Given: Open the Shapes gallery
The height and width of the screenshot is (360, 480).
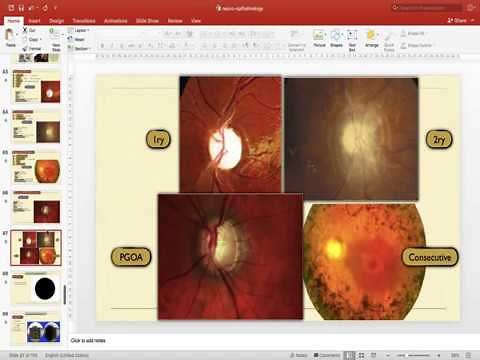Looking at the screenshot, I should tap(336, 38).
